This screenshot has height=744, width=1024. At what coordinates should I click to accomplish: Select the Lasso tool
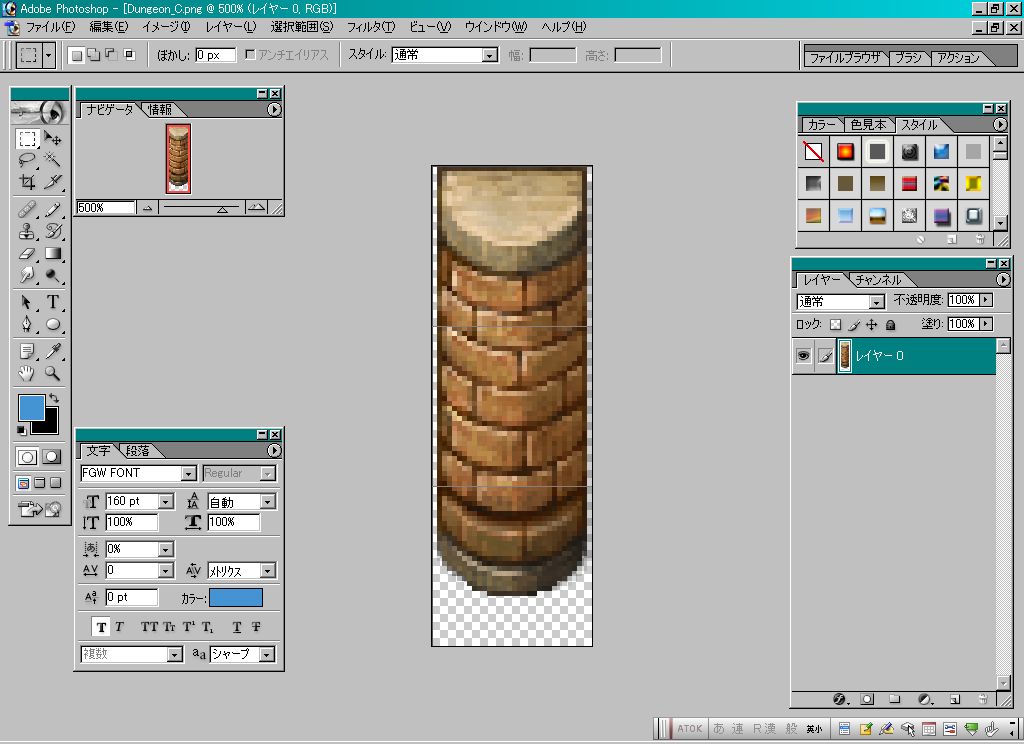pyautogui.click(x=27, y=159)
